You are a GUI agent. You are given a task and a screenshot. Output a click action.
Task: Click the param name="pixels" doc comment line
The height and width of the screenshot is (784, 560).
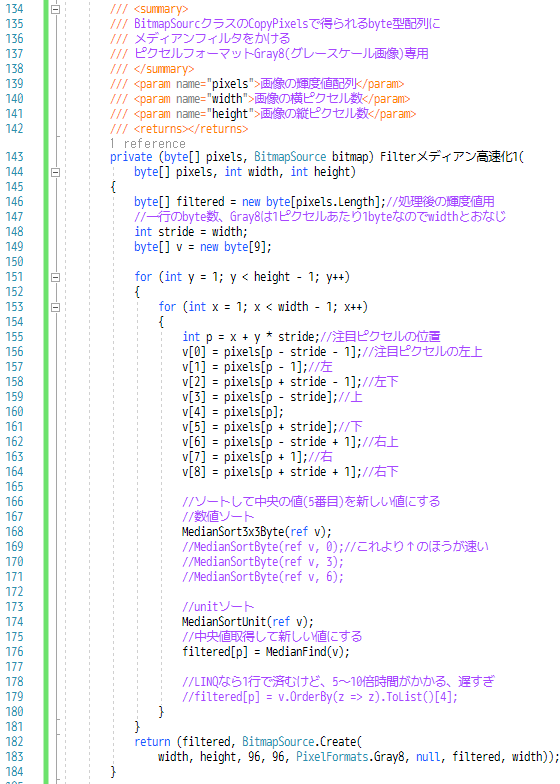(x=257, y=84)
